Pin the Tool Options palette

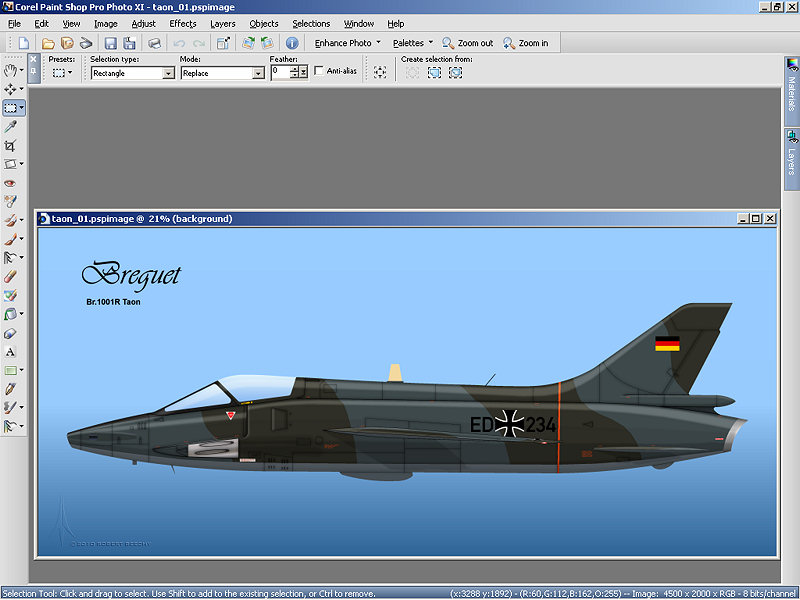tap(33, 71)
